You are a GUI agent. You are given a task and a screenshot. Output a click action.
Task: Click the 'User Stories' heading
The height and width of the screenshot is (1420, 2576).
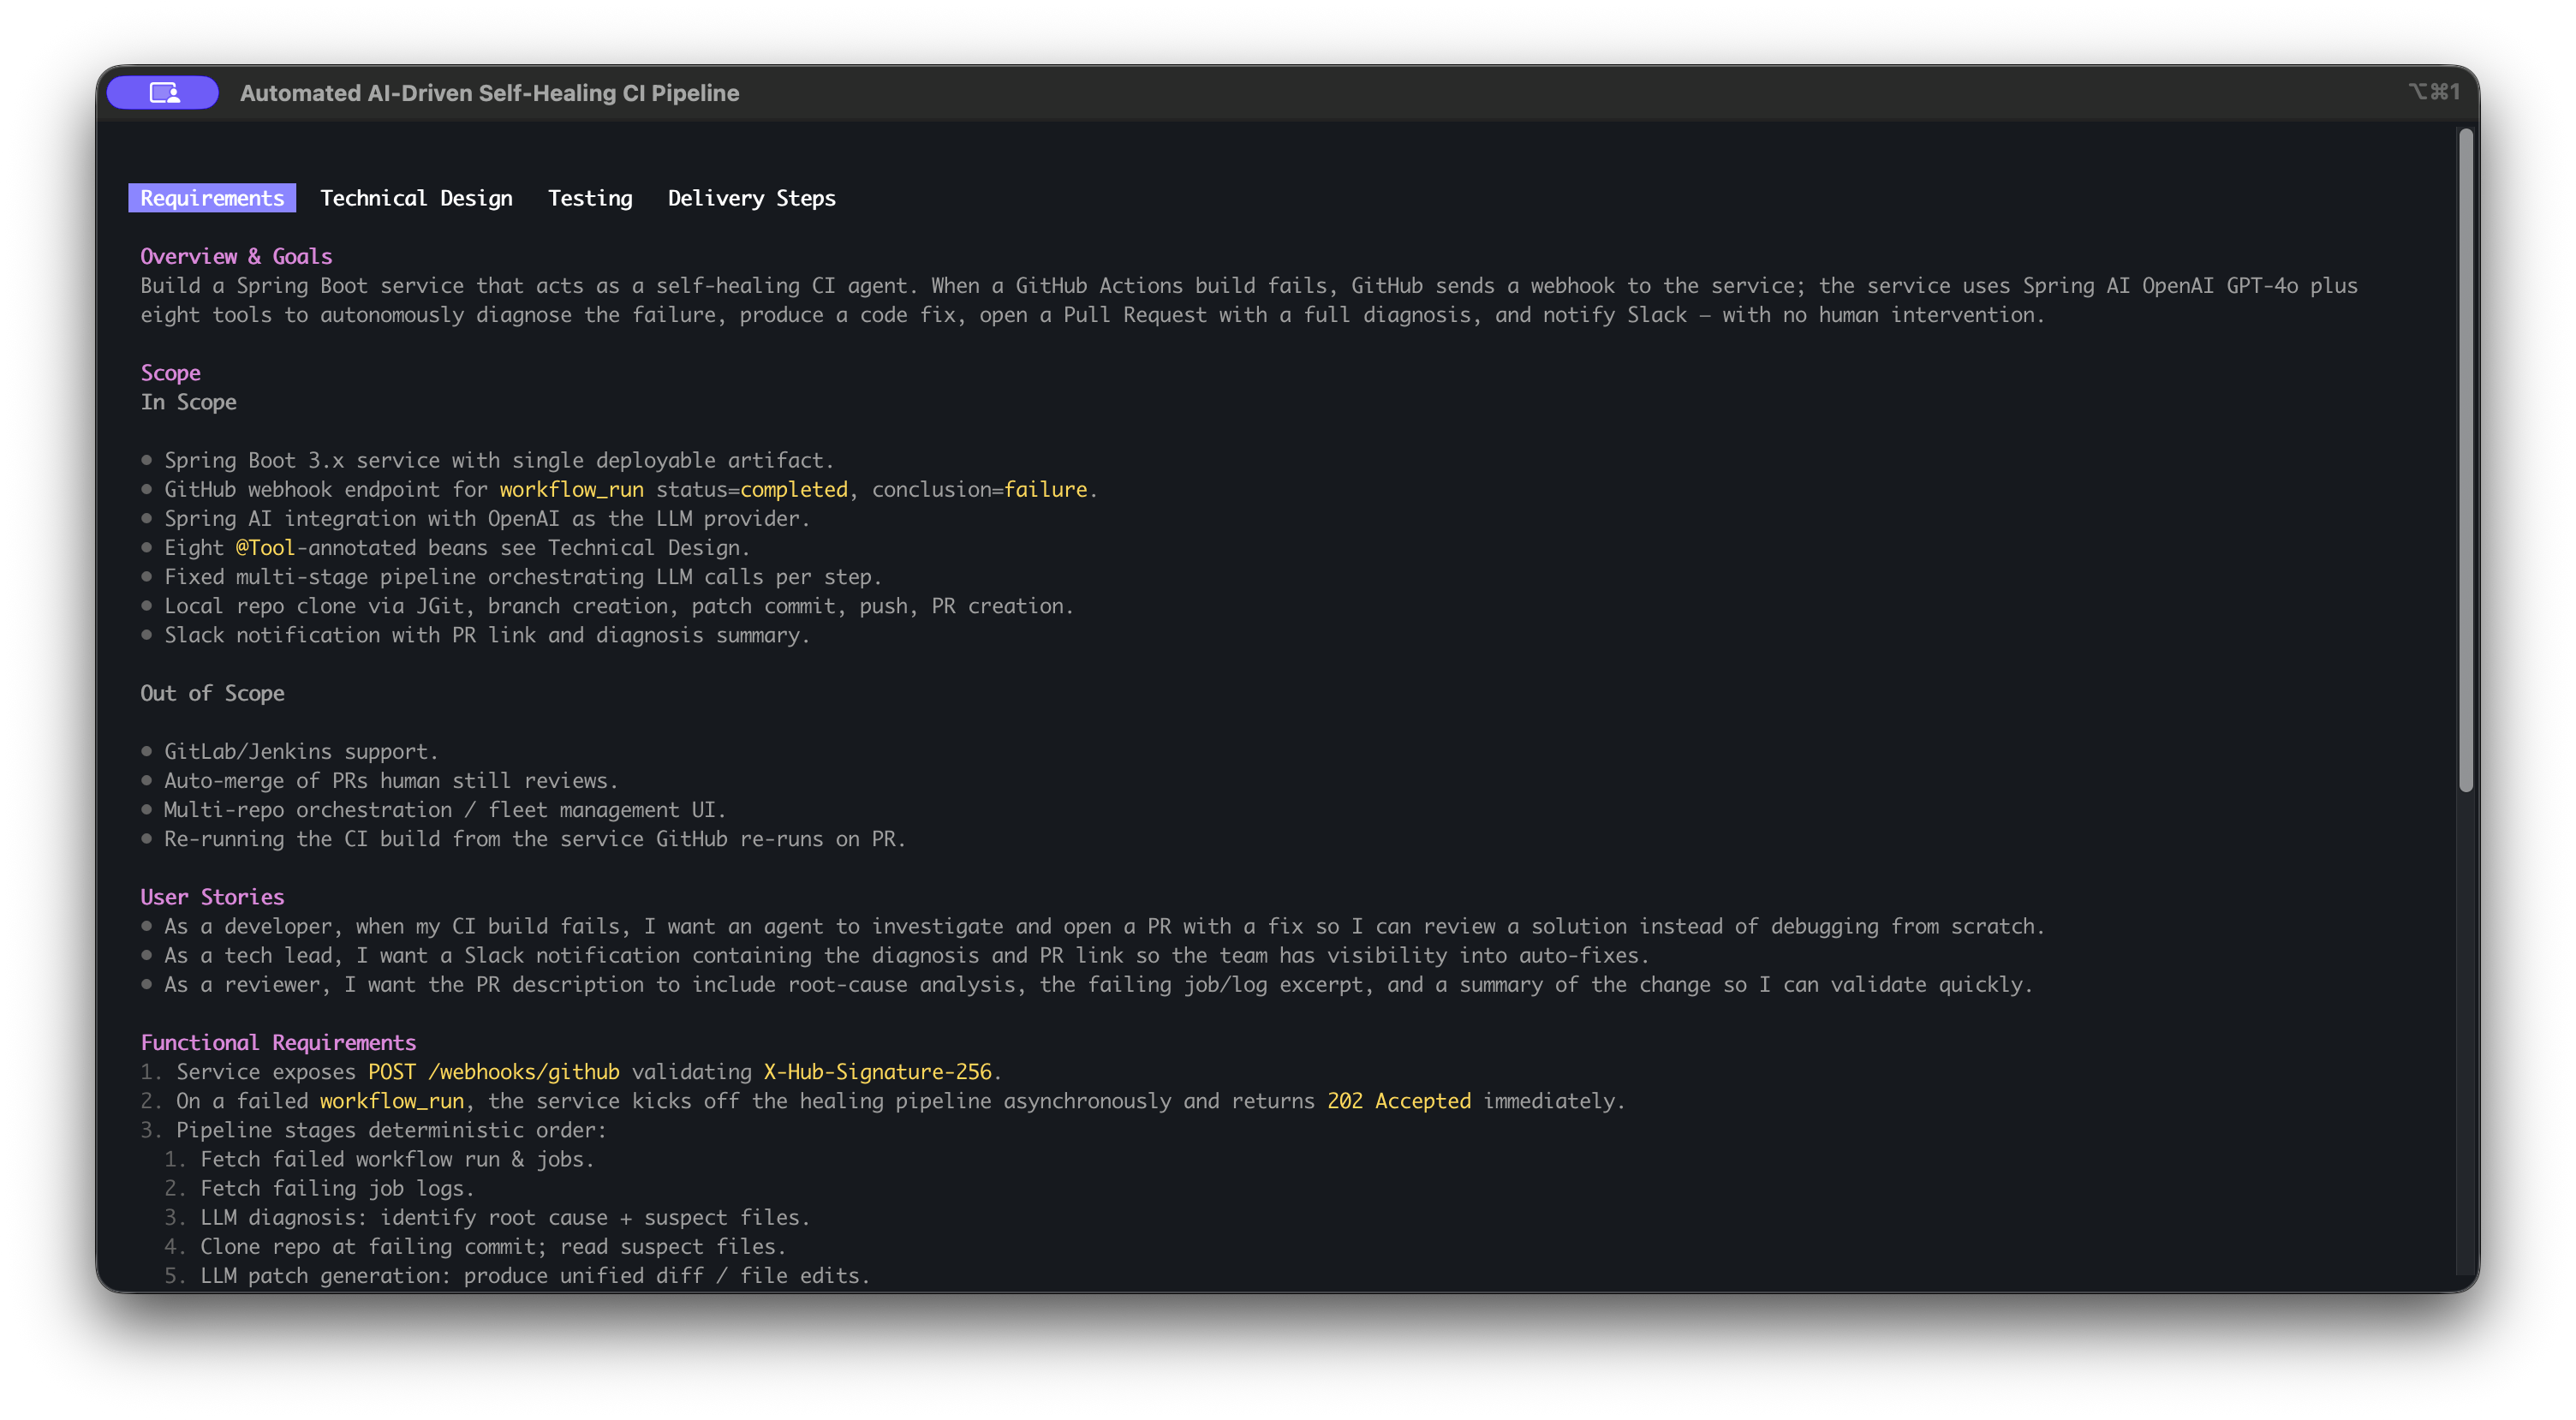click(x=212, y=897)
